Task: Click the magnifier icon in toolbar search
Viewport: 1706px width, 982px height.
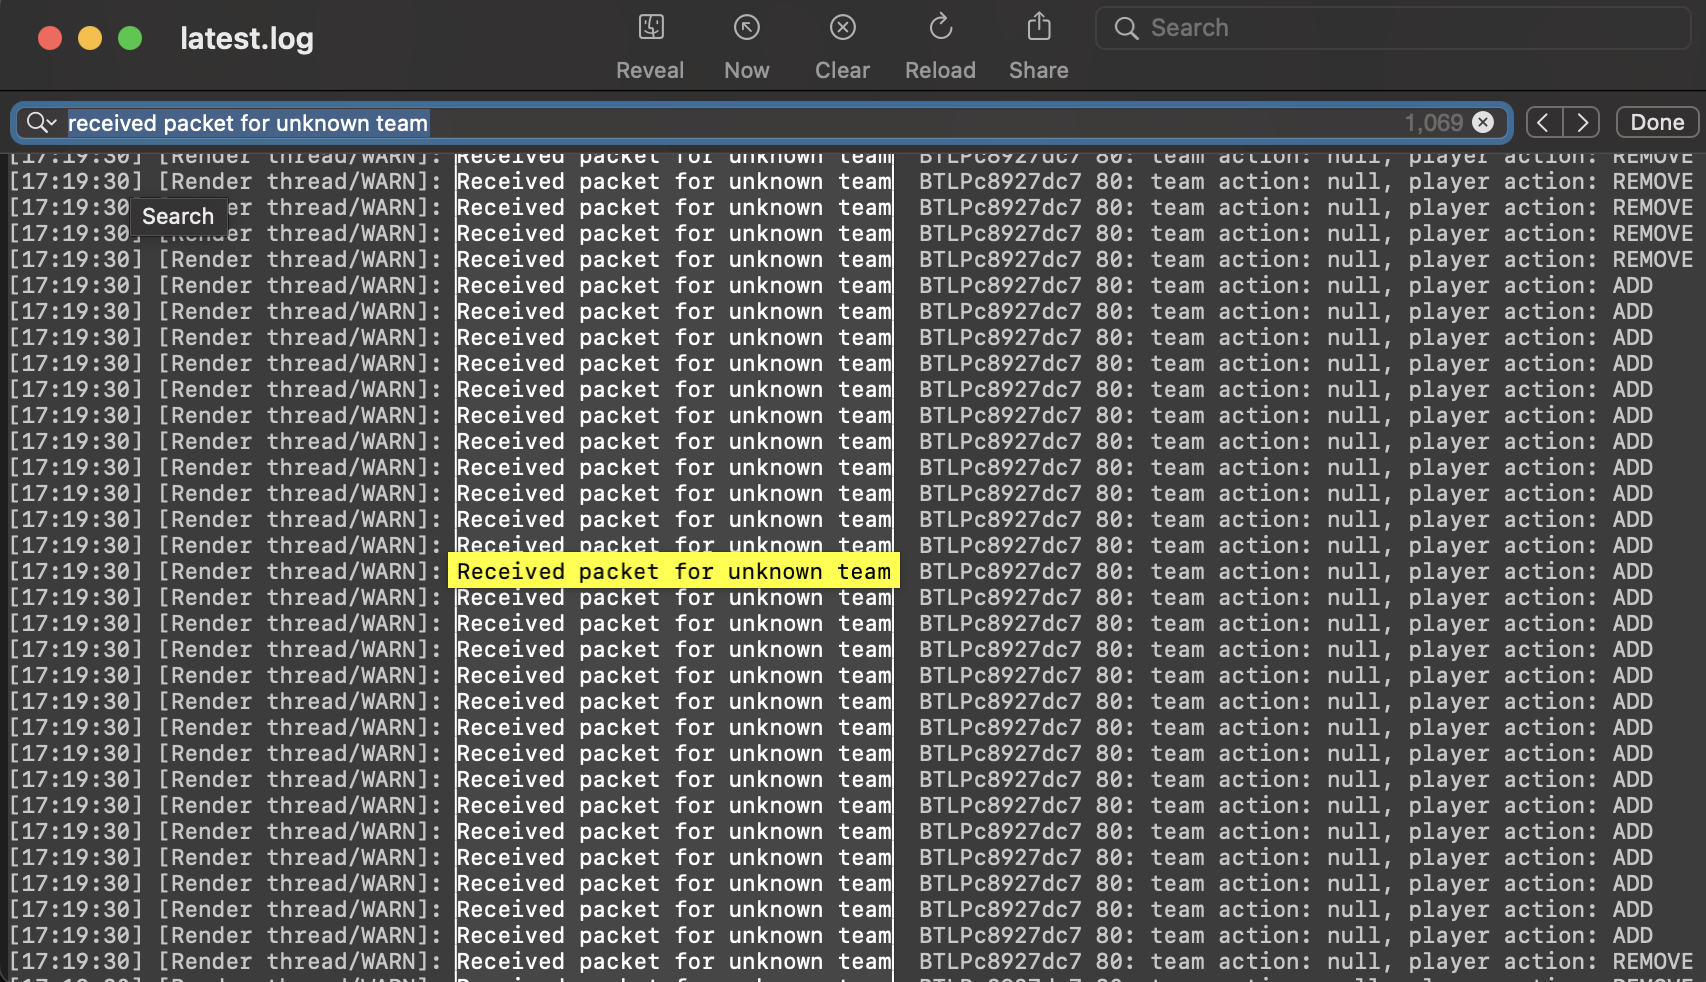Action: (1127, 28)
